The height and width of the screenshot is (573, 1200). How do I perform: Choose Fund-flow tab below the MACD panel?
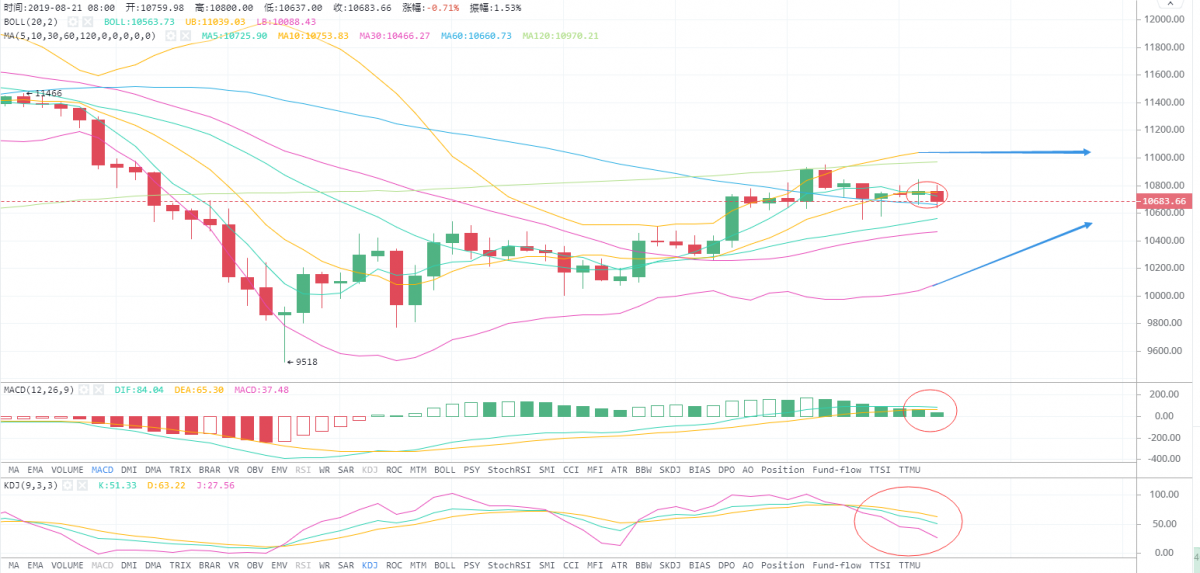pos(834,469)
